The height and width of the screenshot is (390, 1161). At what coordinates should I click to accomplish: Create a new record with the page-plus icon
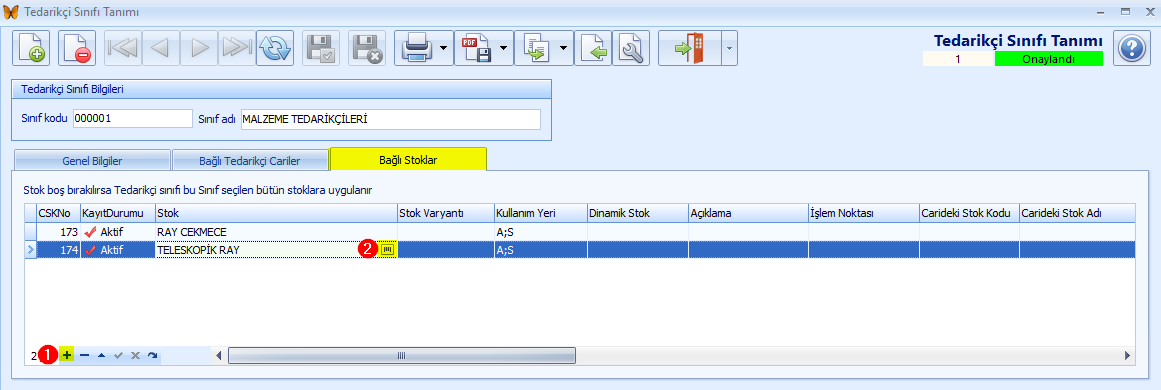click(31, 49)
